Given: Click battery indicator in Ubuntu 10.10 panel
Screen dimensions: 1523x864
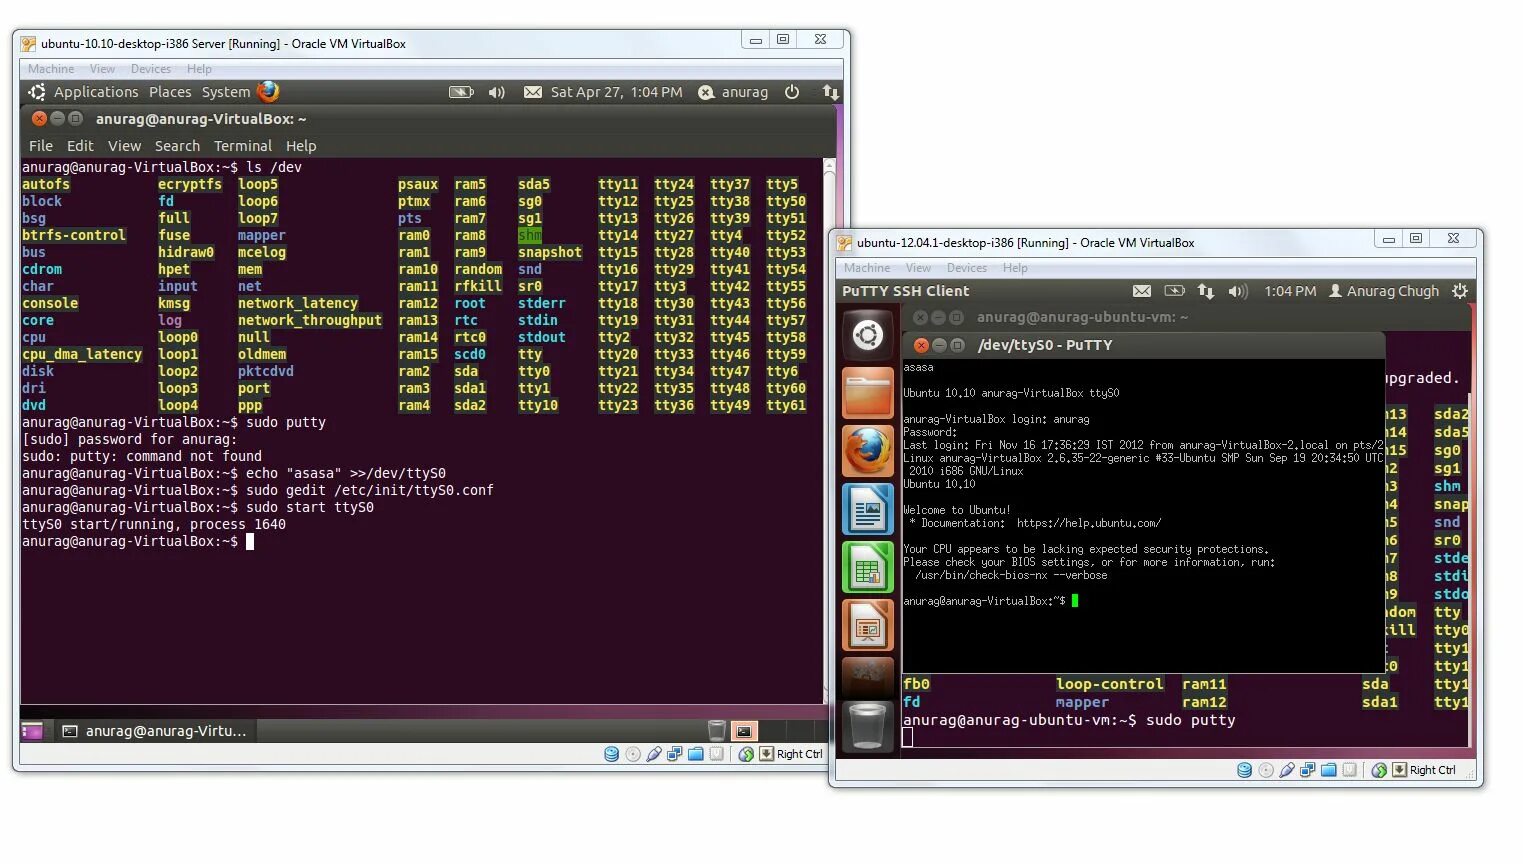Looking at the screenshot, I should (x=461, y=92).
